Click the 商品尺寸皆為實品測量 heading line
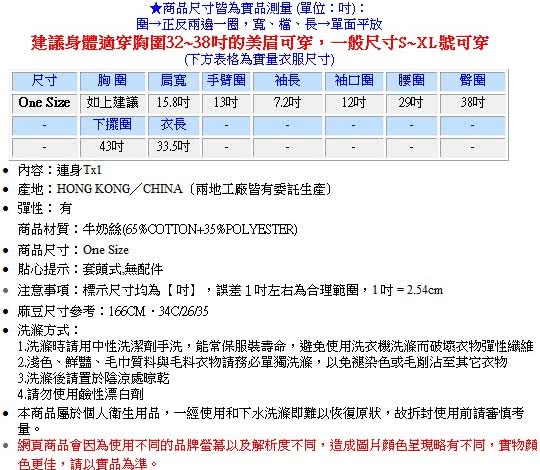This screenshot has height=470, width=540. (257, 8)
